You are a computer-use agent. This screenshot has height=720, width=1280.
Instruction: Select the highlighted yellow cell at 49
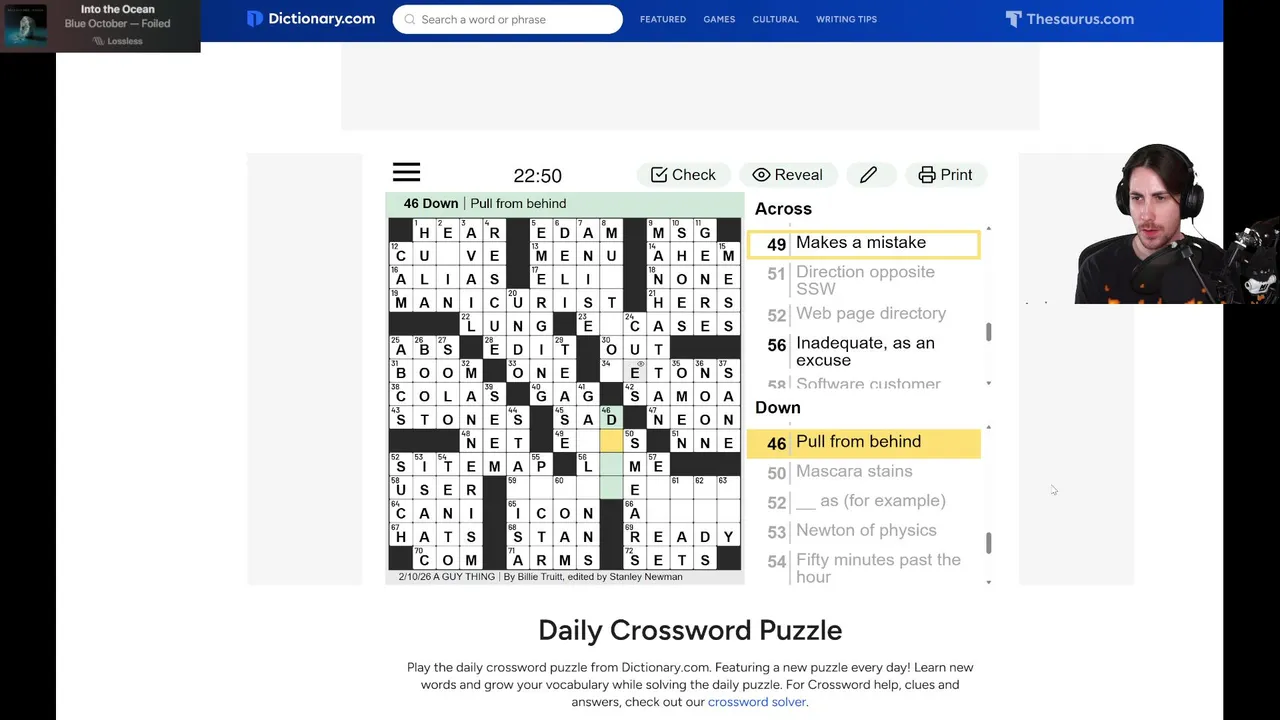pyautogui.click(x=610, y=441)
